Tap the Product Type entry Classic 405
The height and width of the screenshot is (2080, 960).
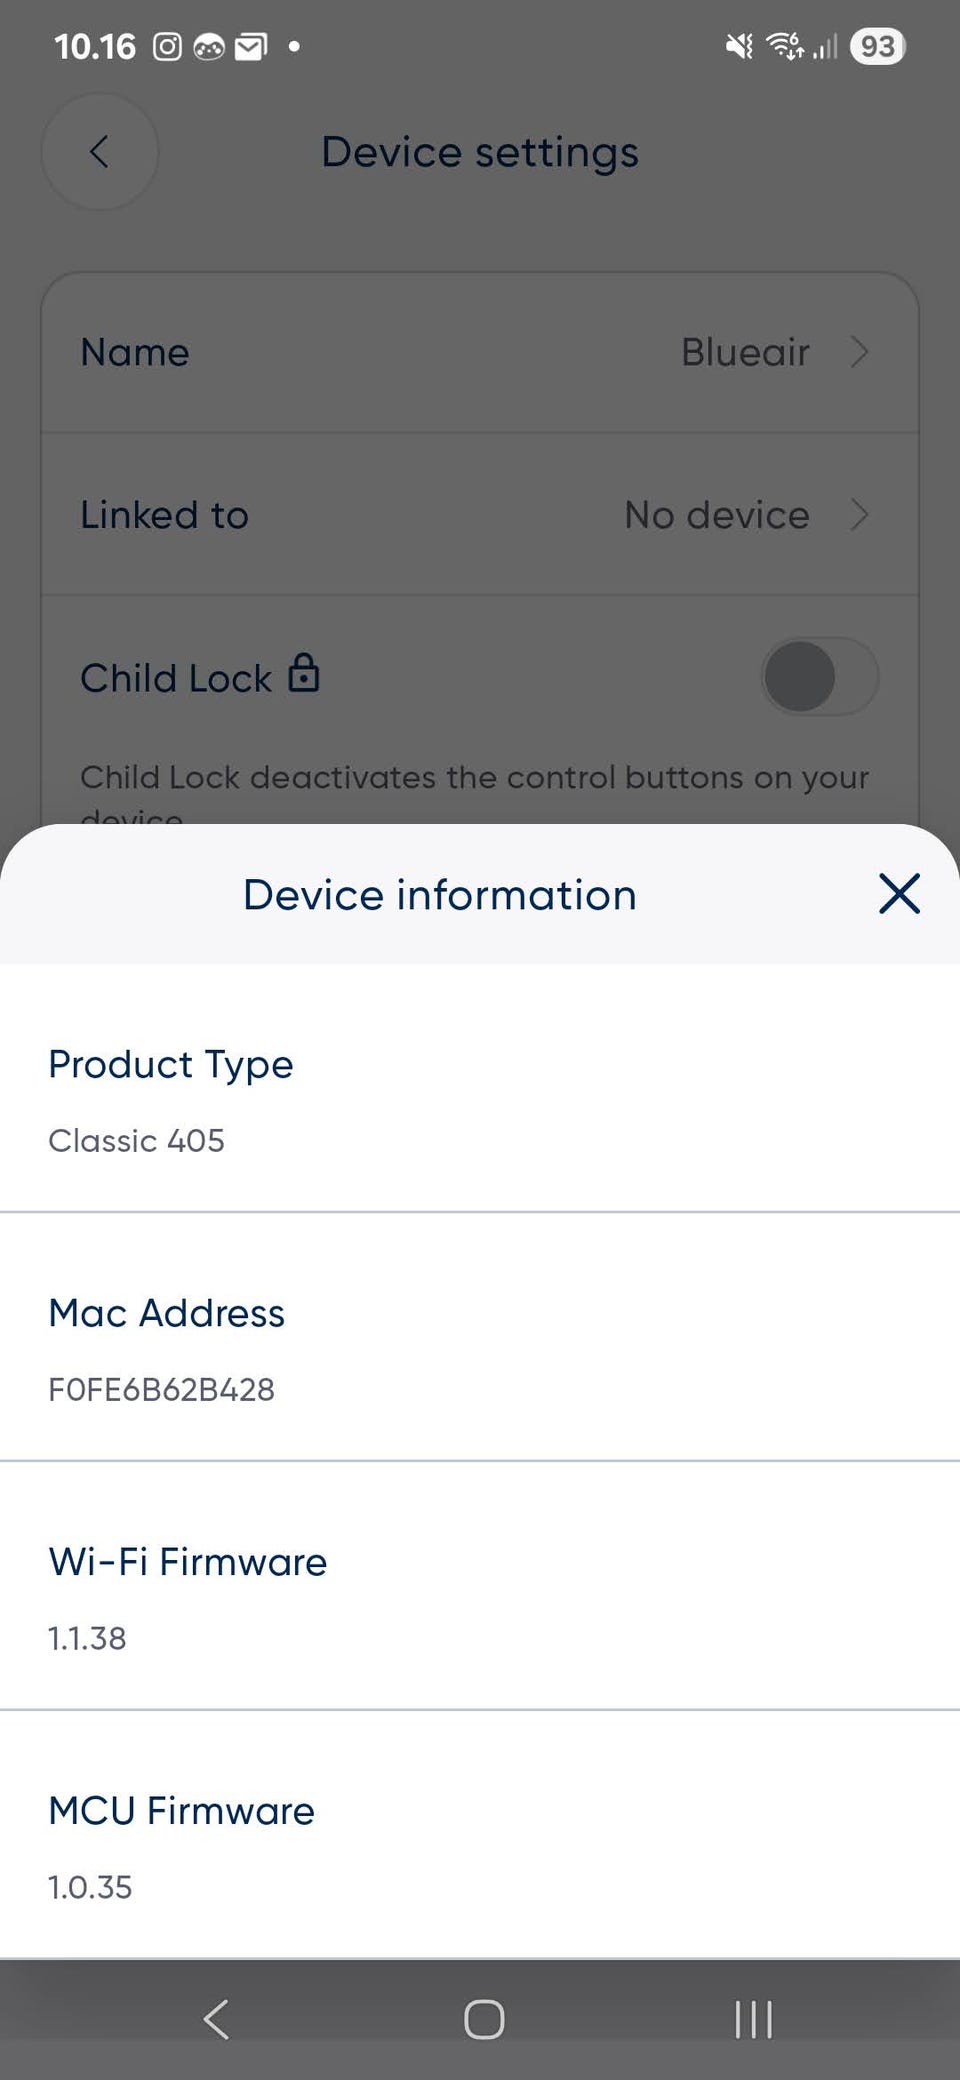click(137, 1140)
